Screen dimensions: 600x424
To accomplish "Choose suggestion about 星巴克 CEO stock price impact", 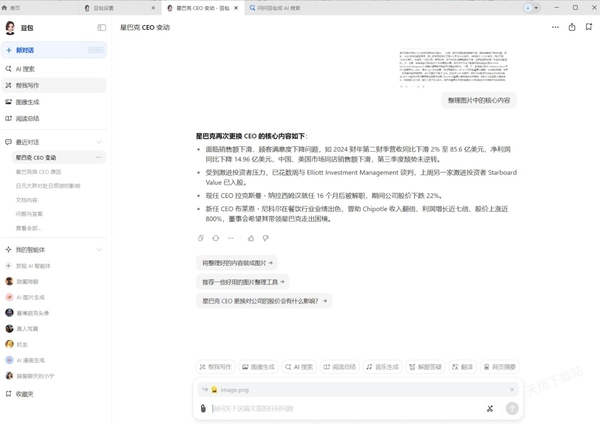I will [x=264, y=301].
